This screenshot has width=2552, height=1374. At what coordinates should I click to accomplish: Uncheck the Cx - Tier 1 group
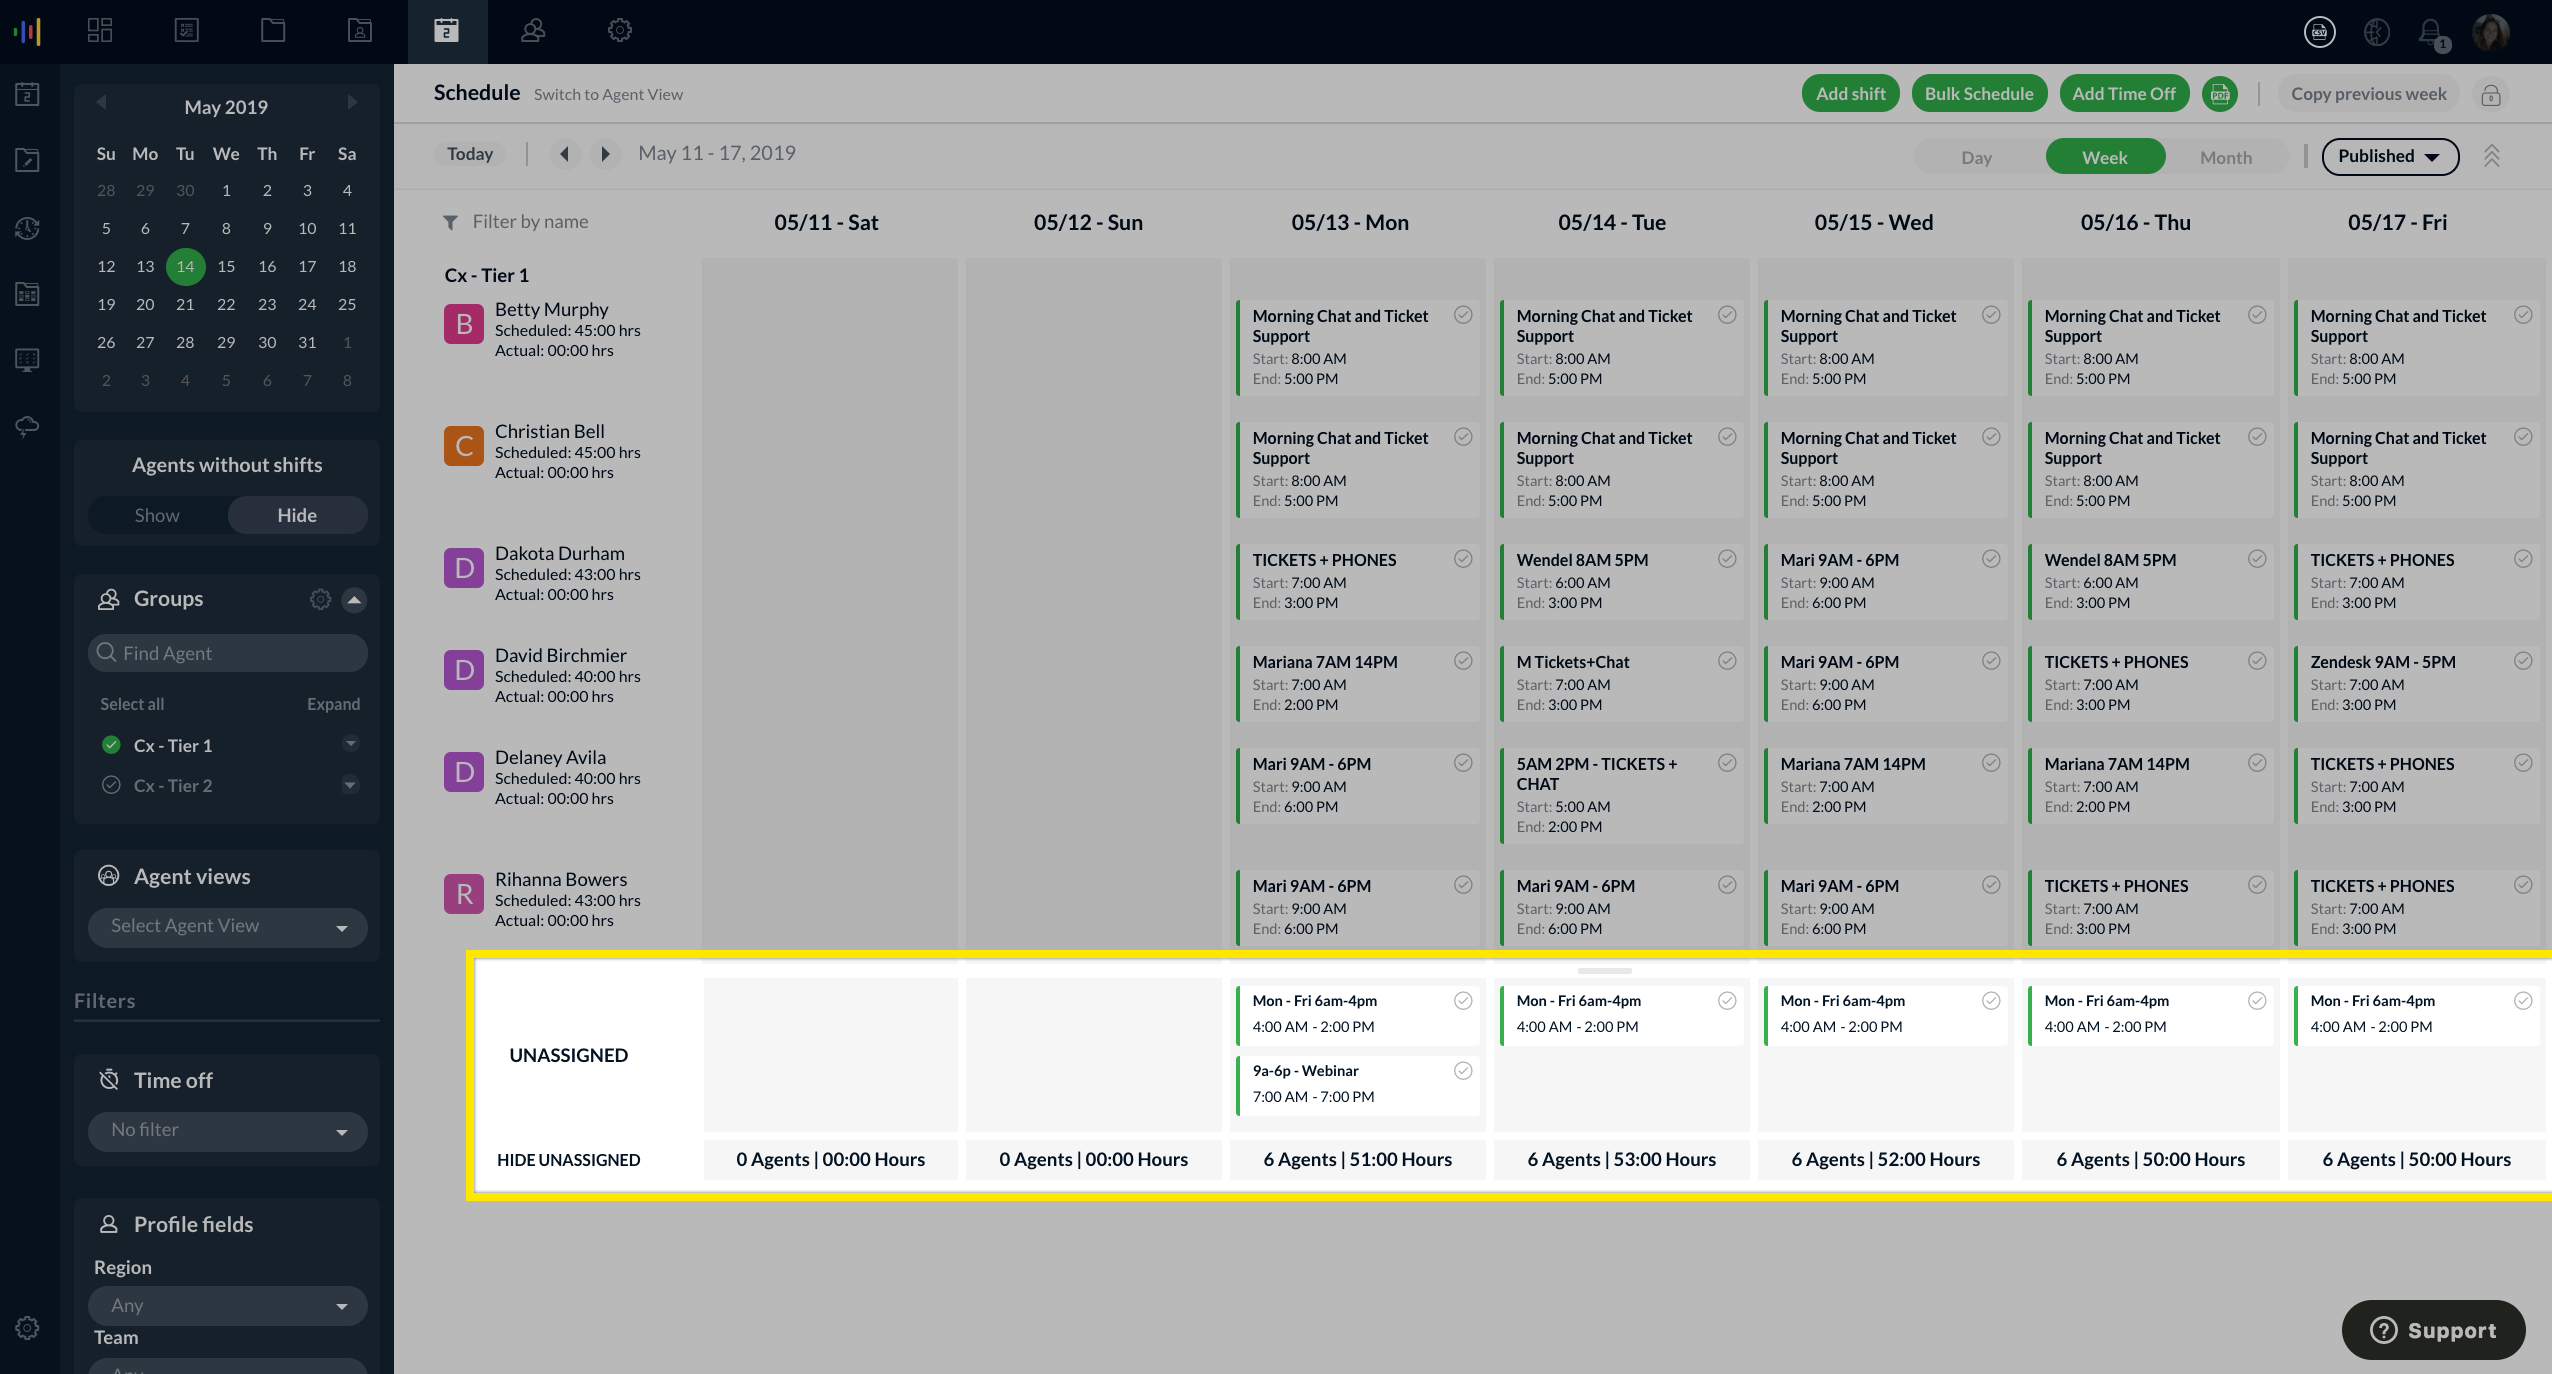(x=112, y=745)
